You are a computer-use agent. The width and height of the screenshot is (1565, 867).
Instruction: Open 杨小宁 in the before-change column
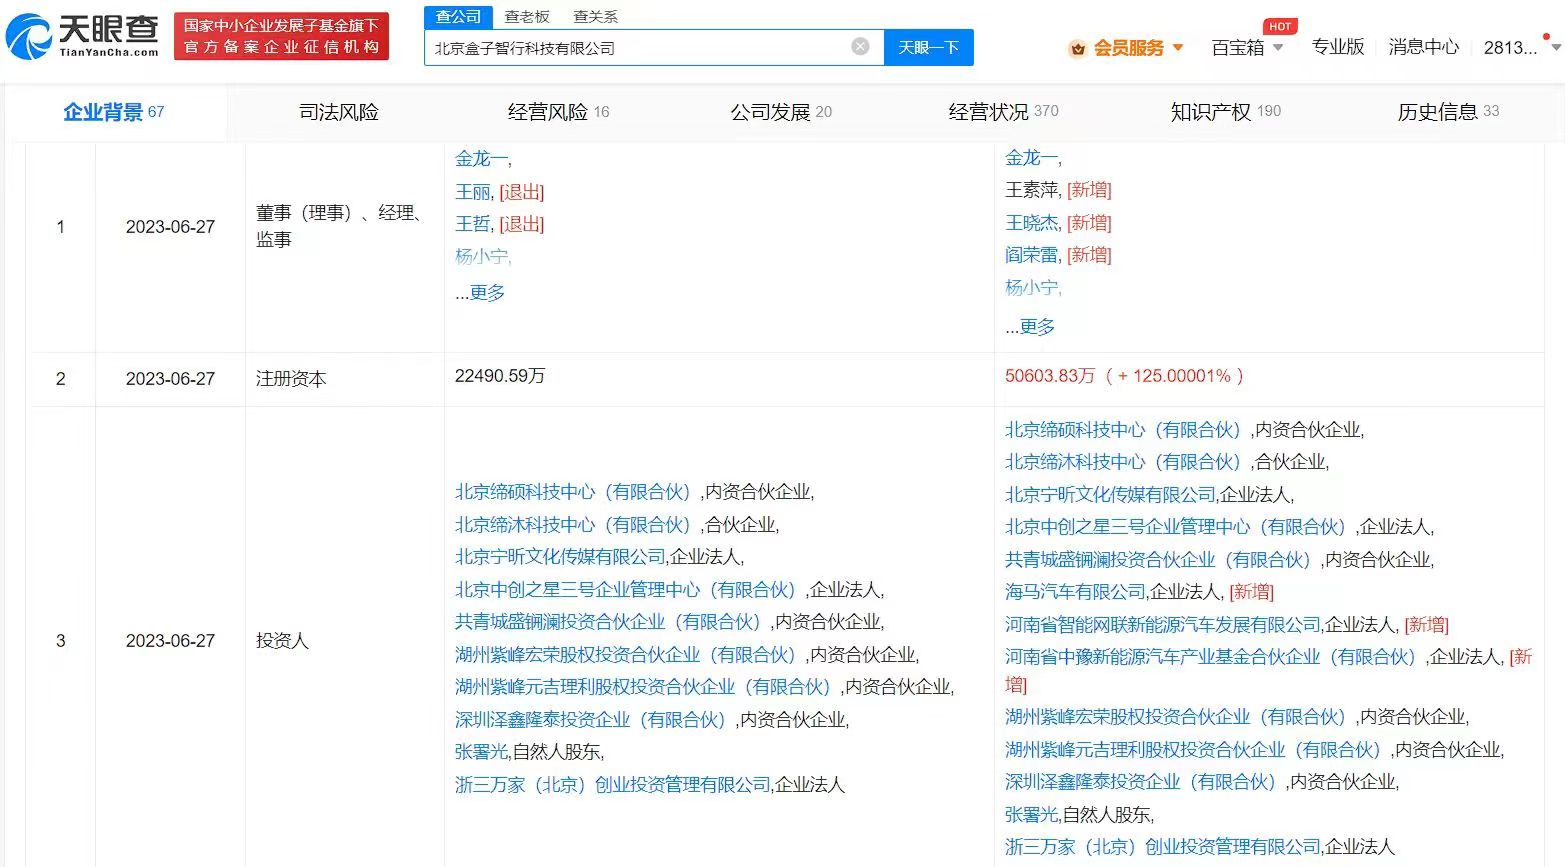481,256
